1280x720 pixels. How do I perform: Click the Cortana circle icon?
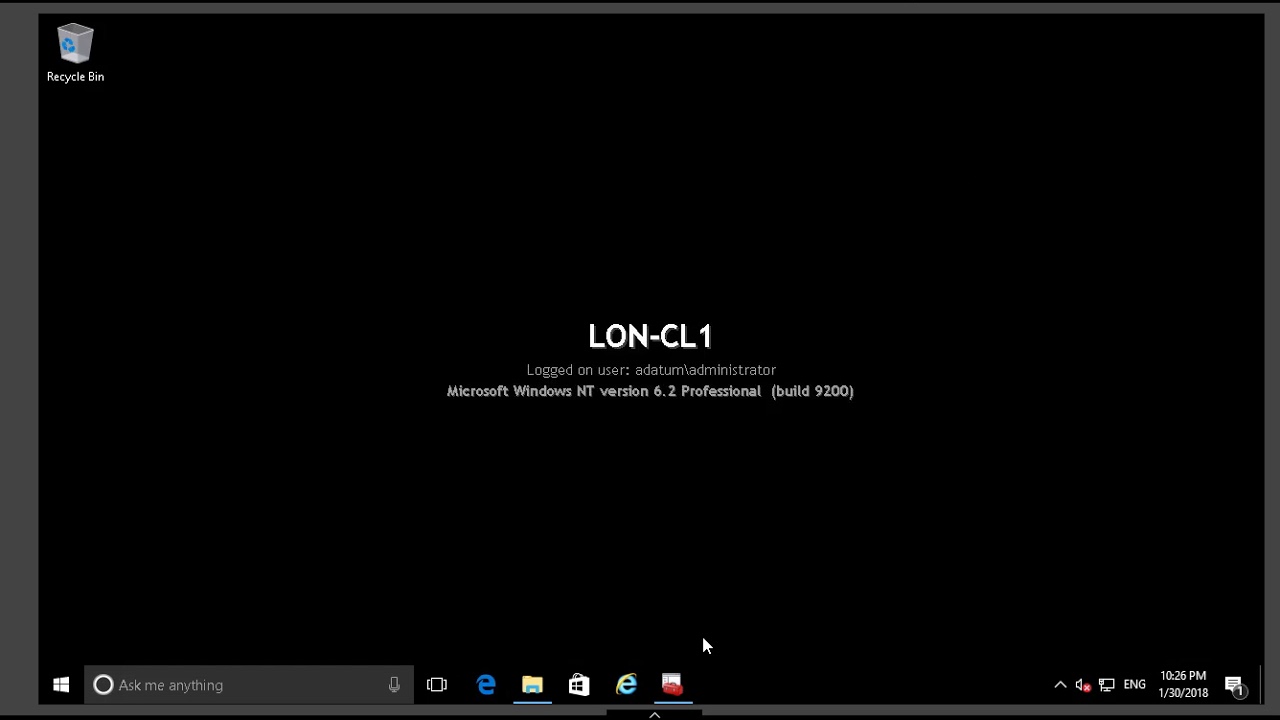[x=103, y=685]
